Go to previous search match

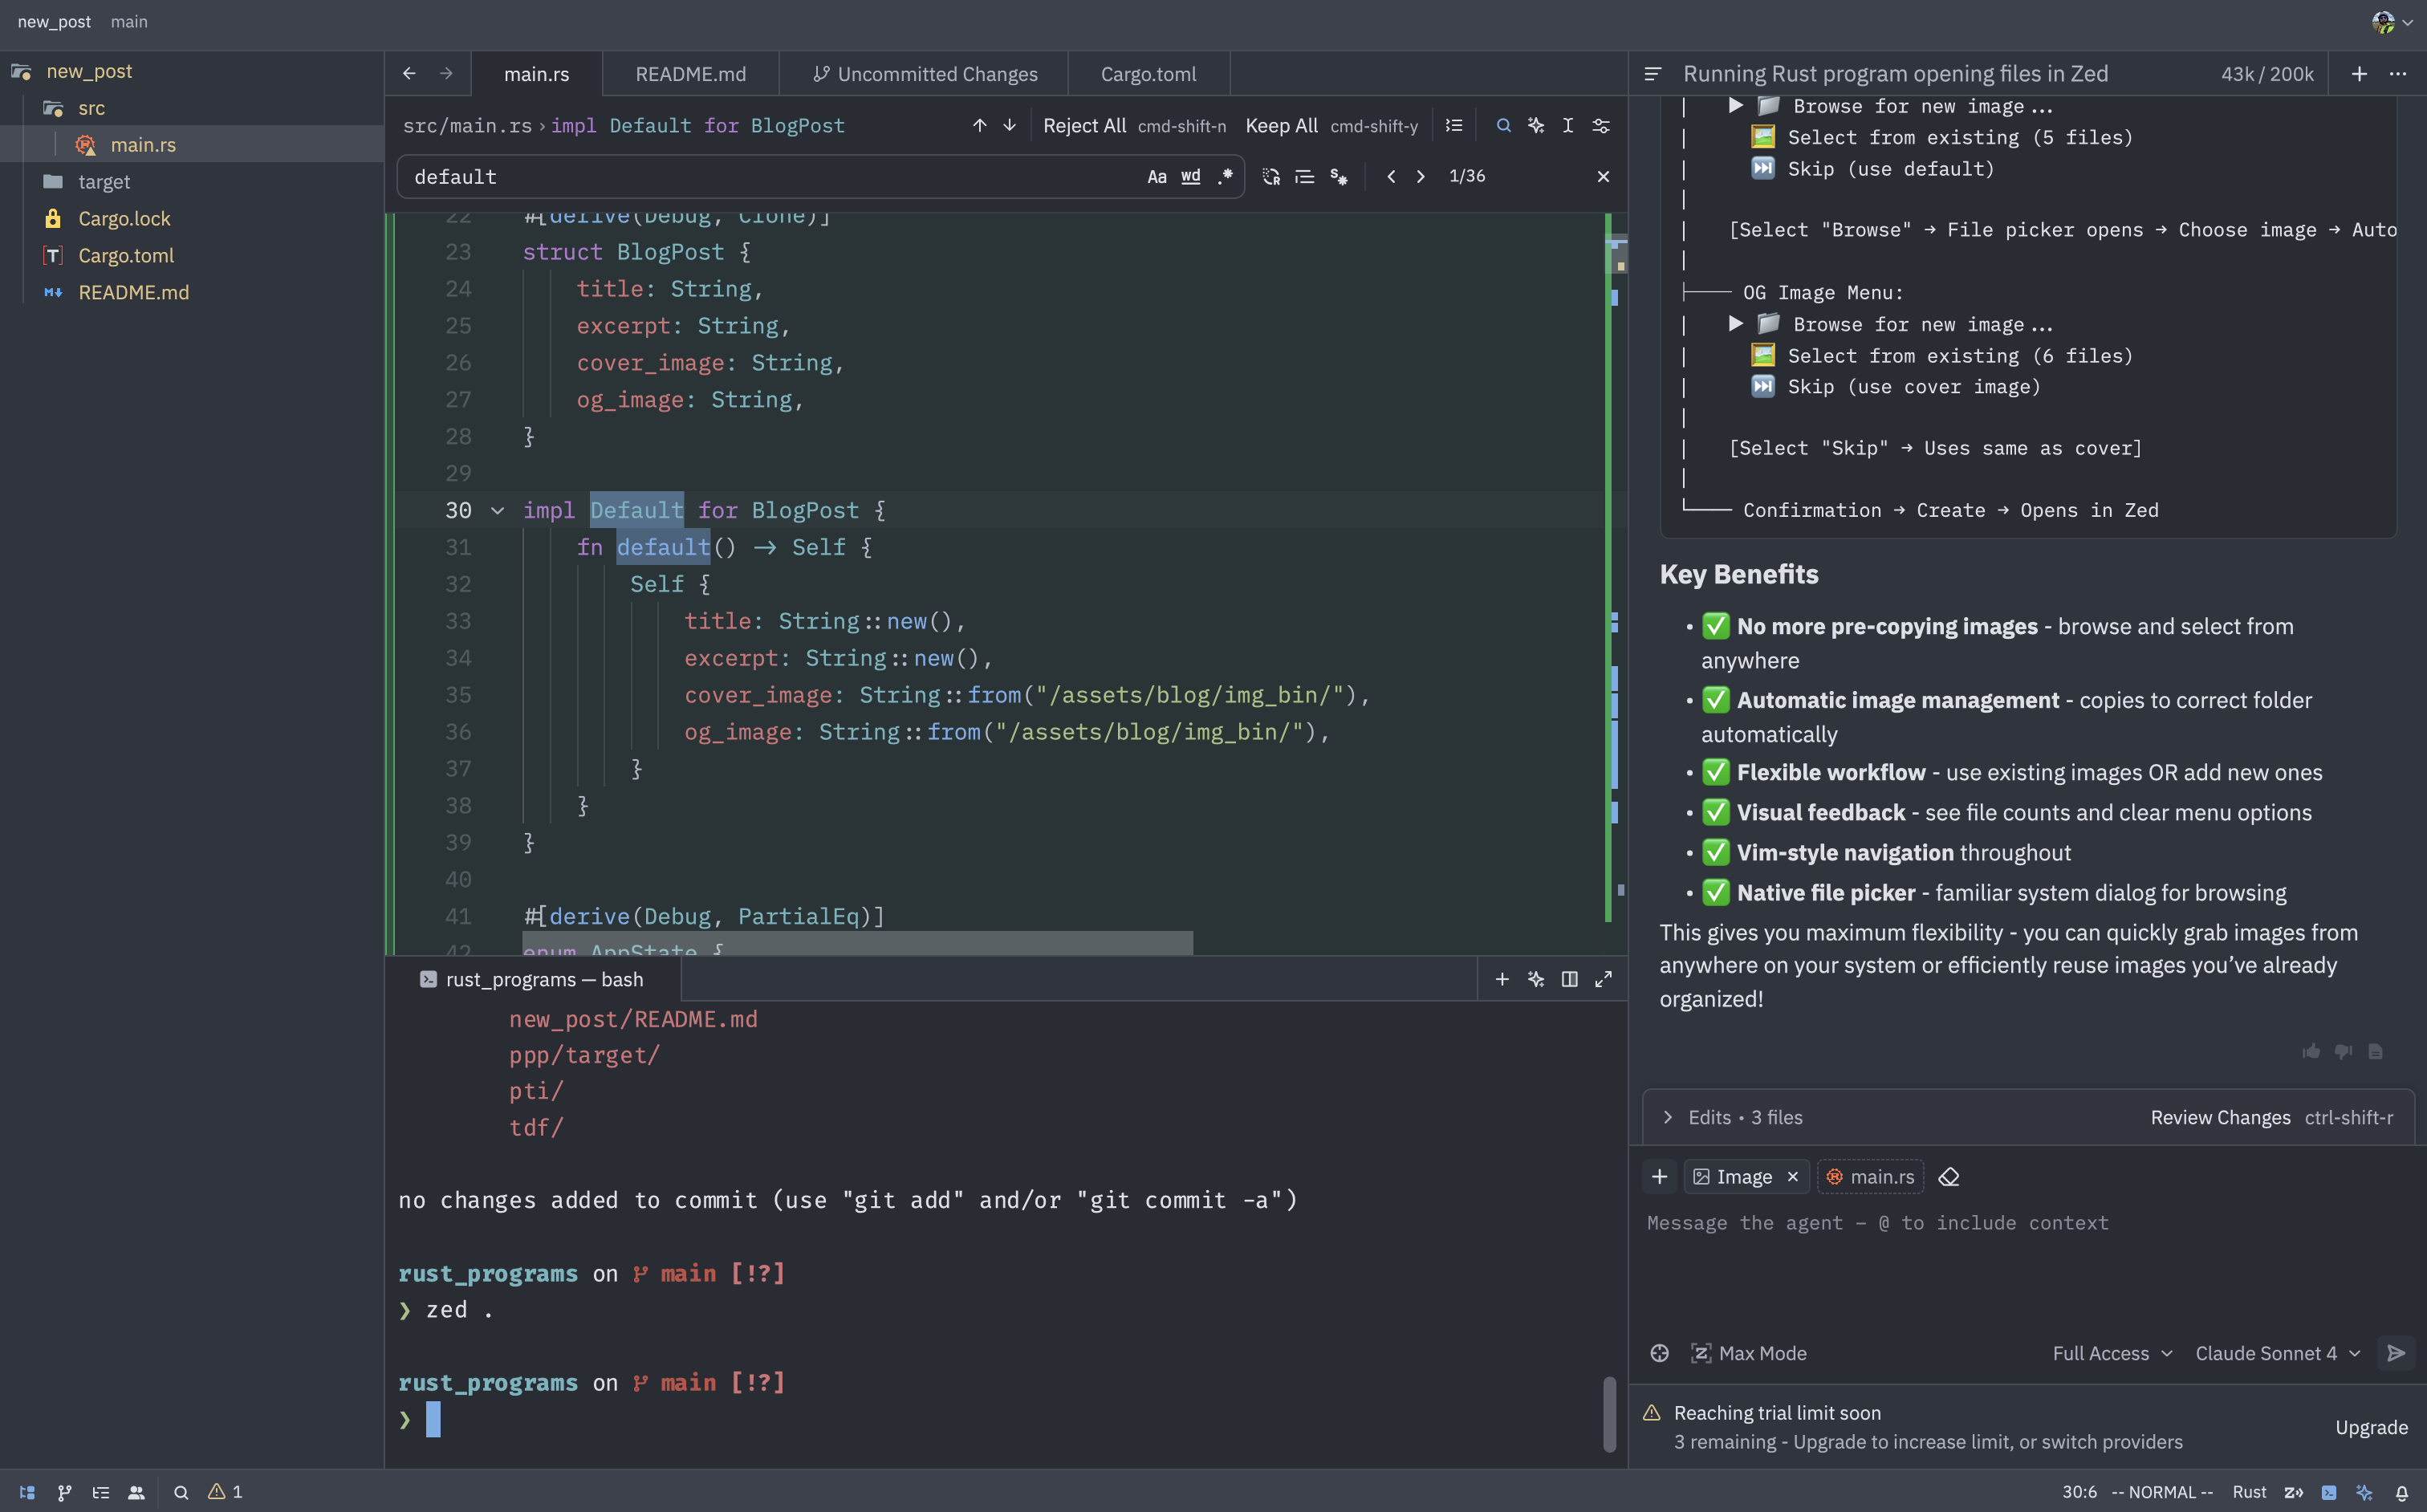(1391, 177)
